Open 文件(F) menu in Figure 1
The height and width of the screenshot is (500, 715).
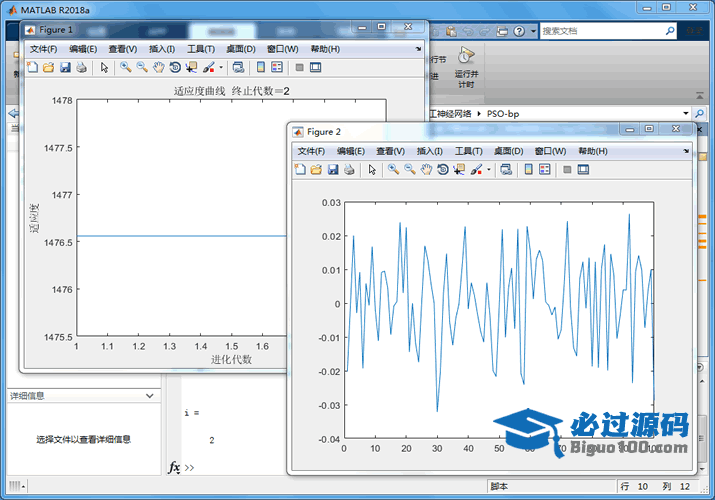(44, 49)
